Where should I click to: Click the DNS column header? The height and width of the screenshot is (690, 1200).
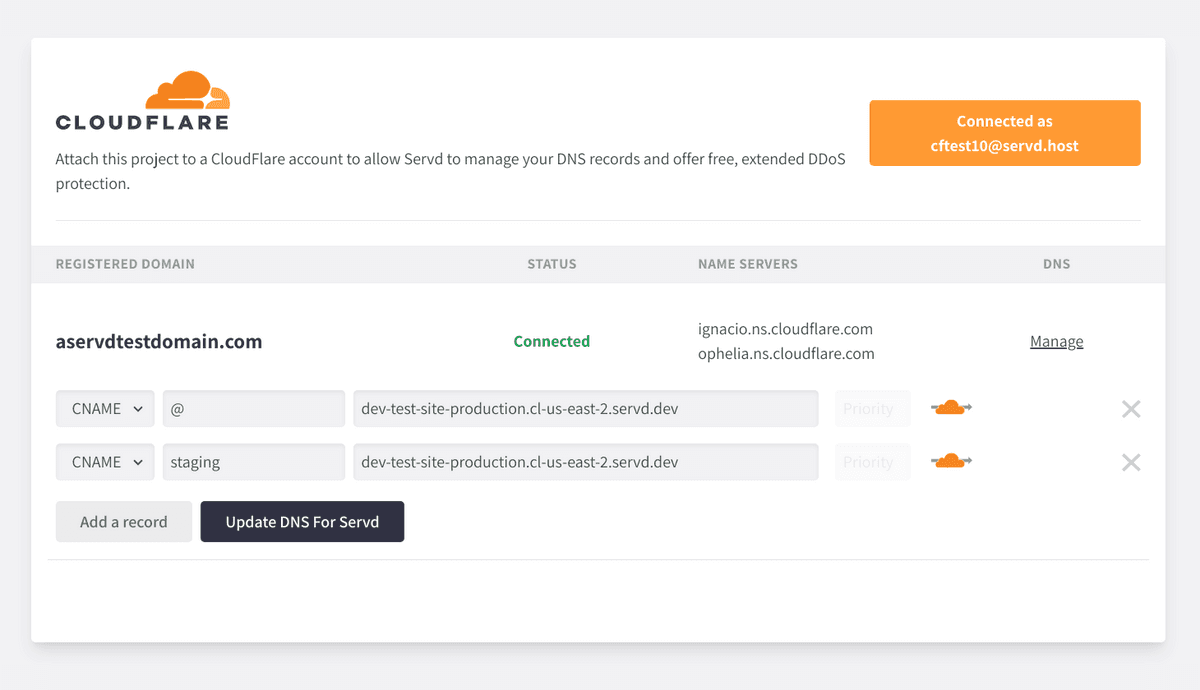[x=1057, y=264]
